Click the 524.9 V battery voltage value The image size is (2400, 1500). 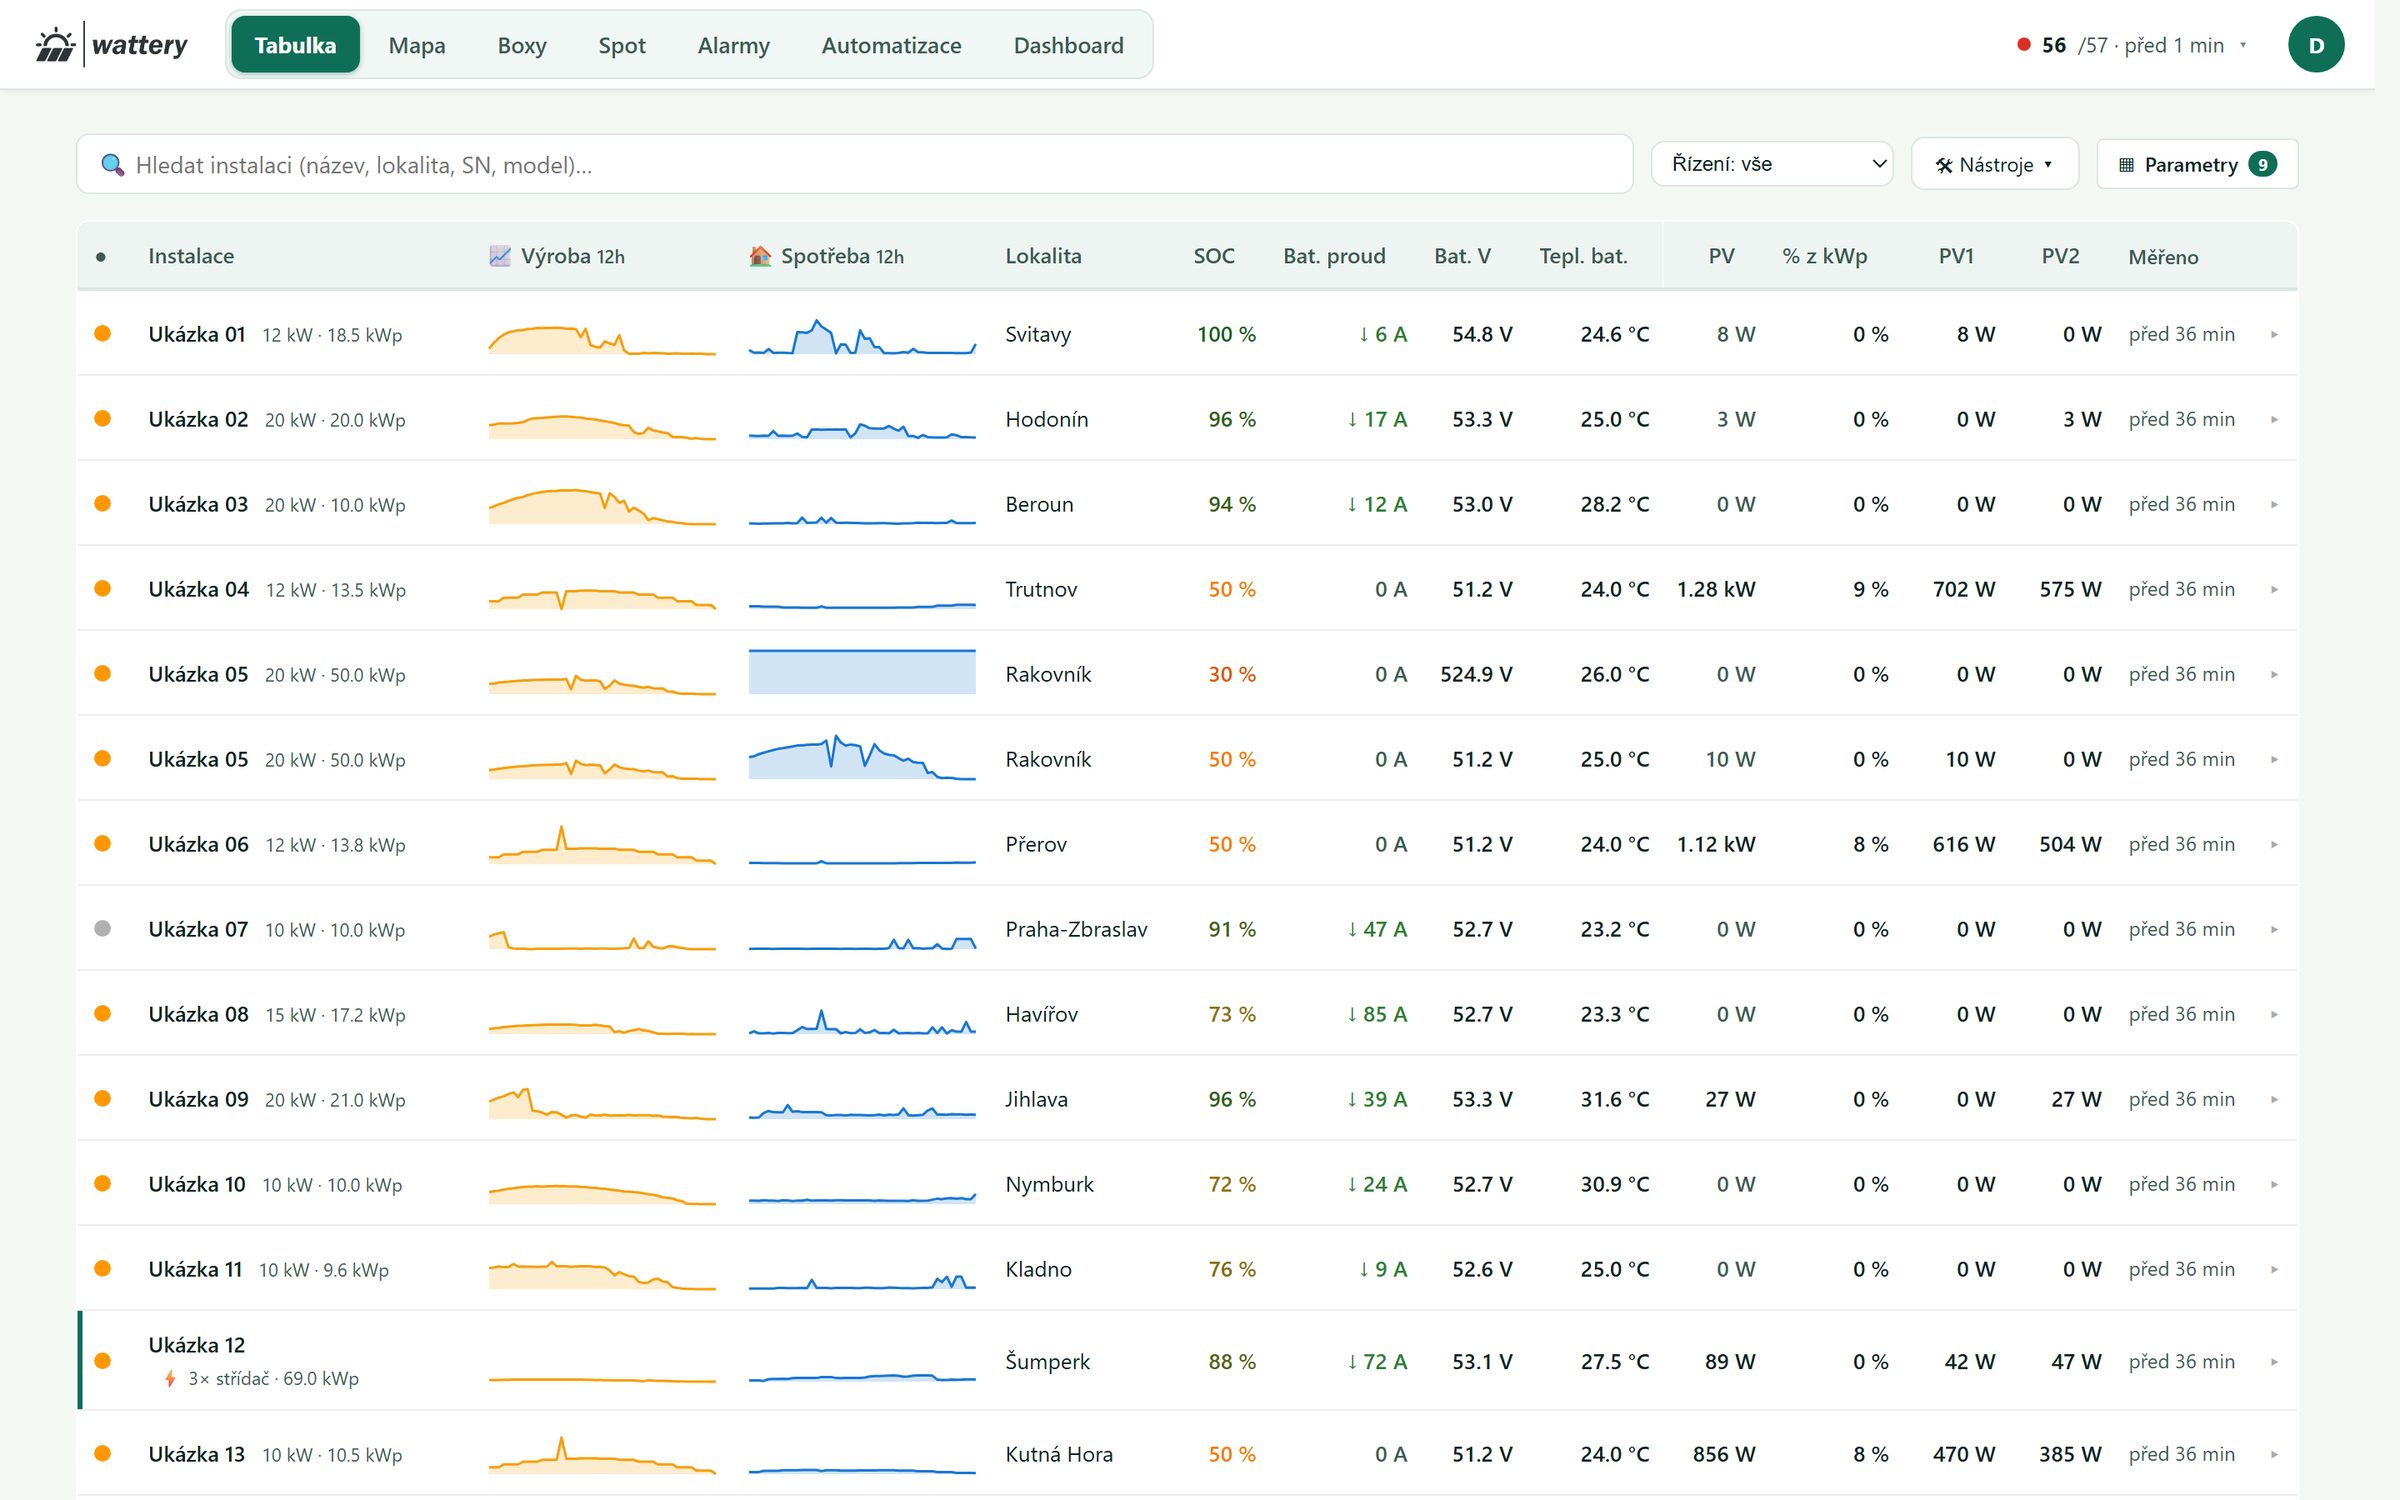tap(1476, 675)
